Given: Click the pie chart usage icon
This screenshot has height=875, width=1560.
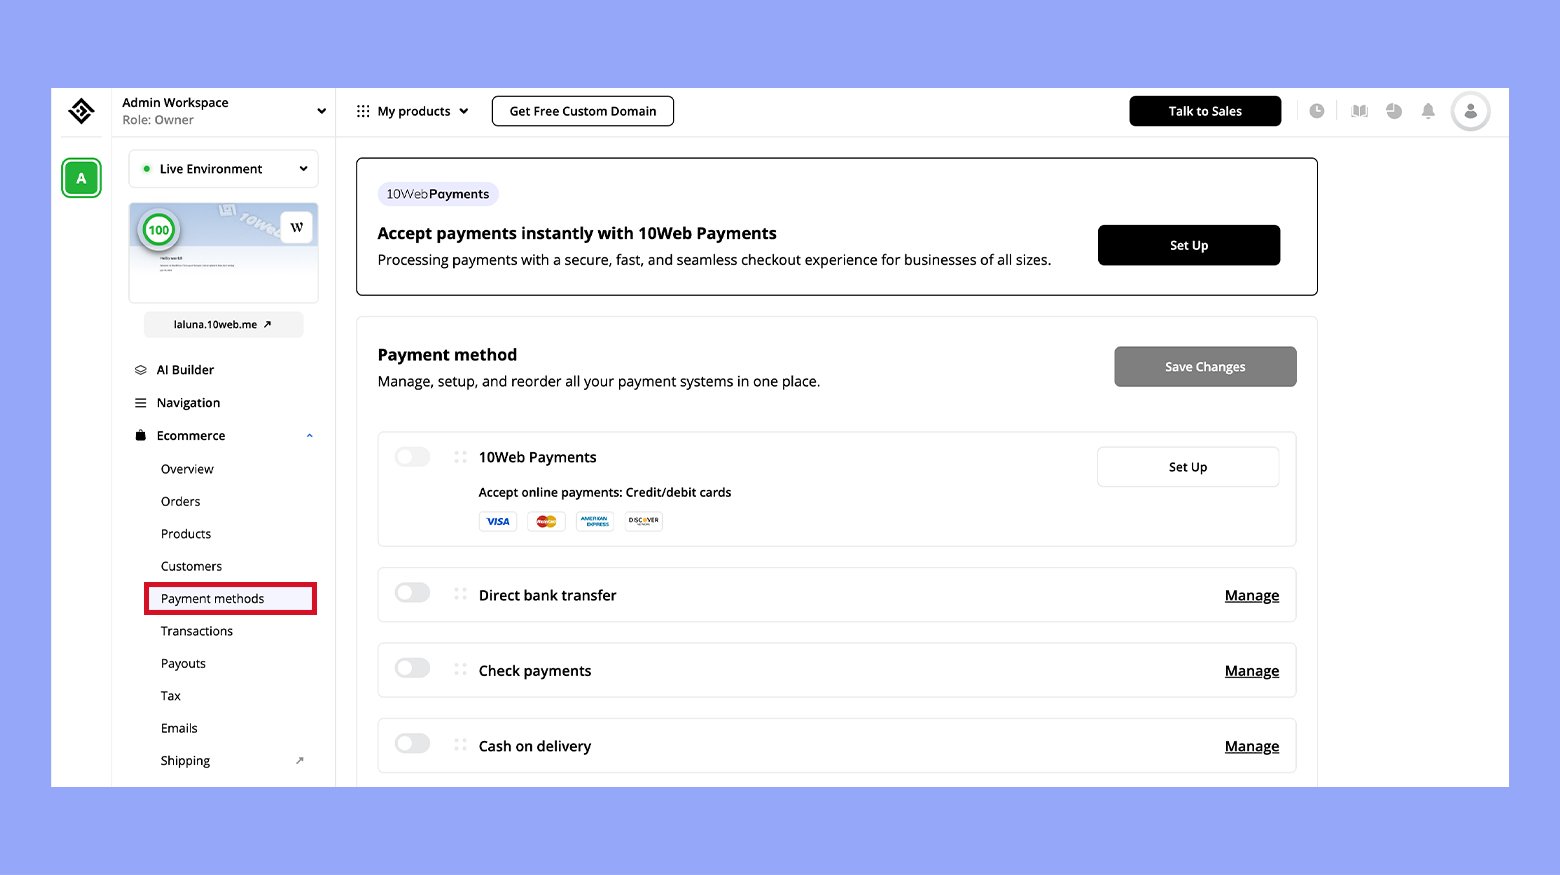Looking at the screenshot, I should coord(1394,111).
